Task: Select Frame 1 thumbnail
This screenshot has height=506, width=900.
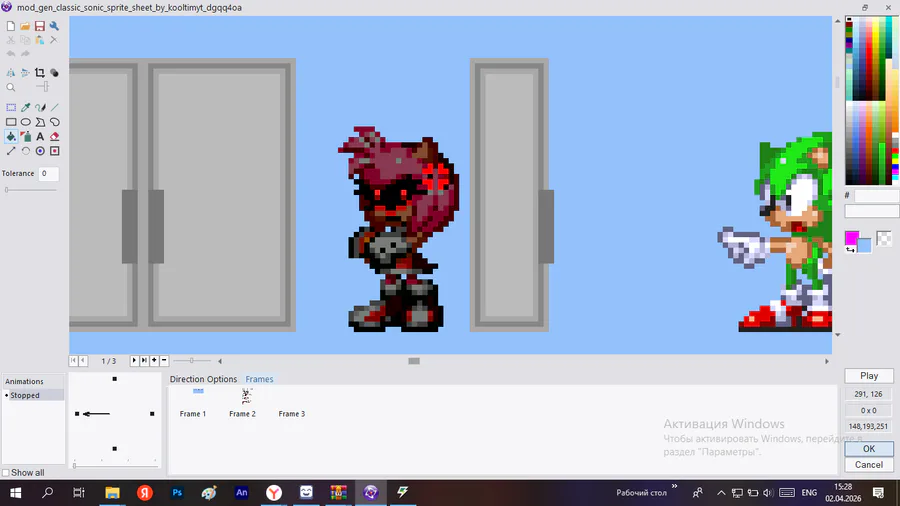Action: 193,403
